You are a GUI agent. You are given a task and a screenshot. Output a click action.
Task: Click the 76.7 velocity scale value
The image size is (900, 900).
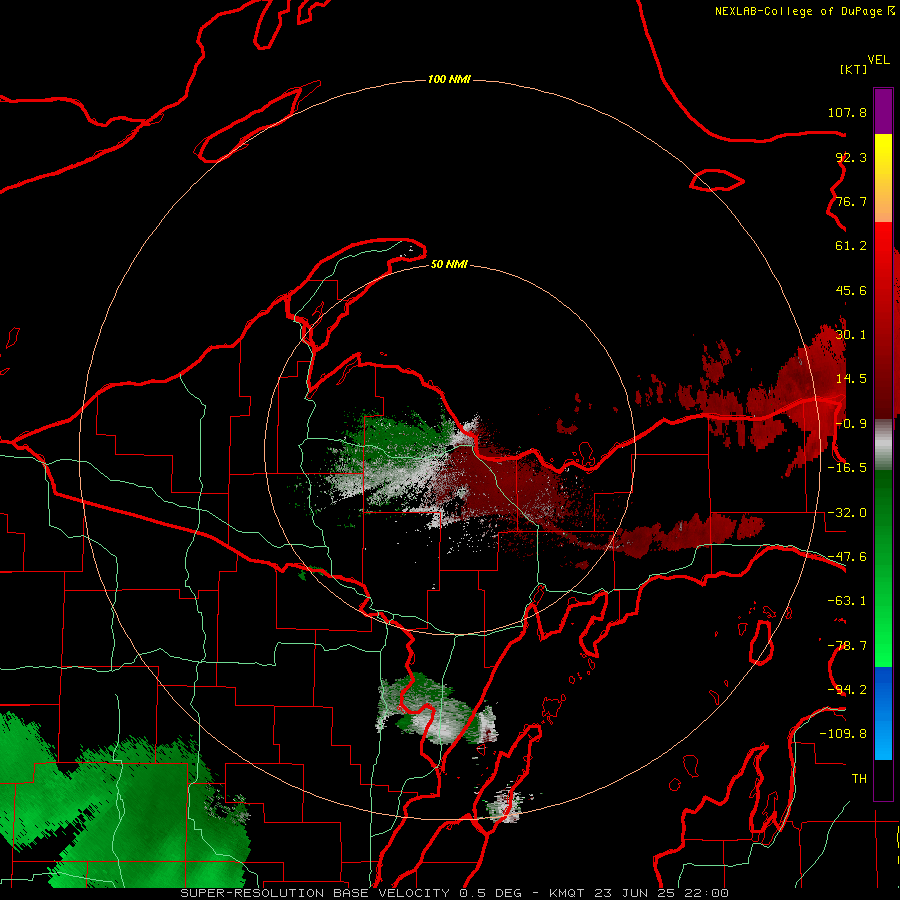pos(851,201)
